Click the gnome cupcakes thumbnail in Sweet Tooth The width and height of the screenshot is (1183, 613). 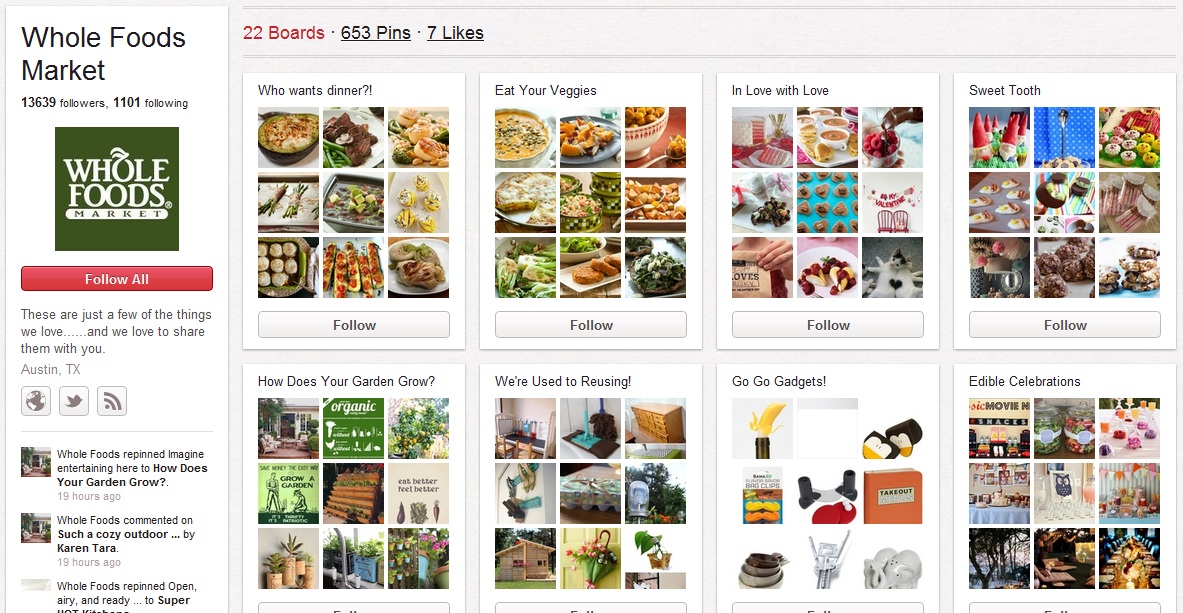(999, 137)
